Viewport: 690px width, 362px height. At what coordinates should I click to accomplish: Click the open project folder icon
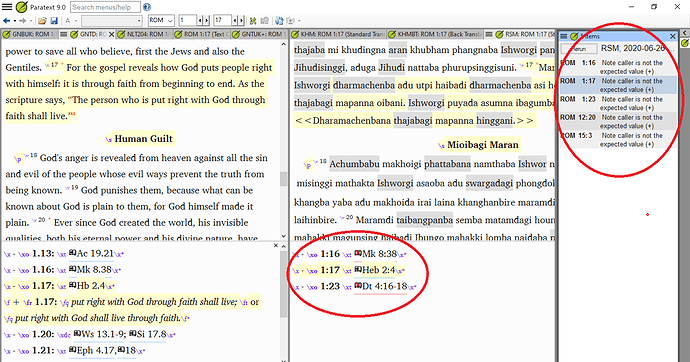[42, 21]
